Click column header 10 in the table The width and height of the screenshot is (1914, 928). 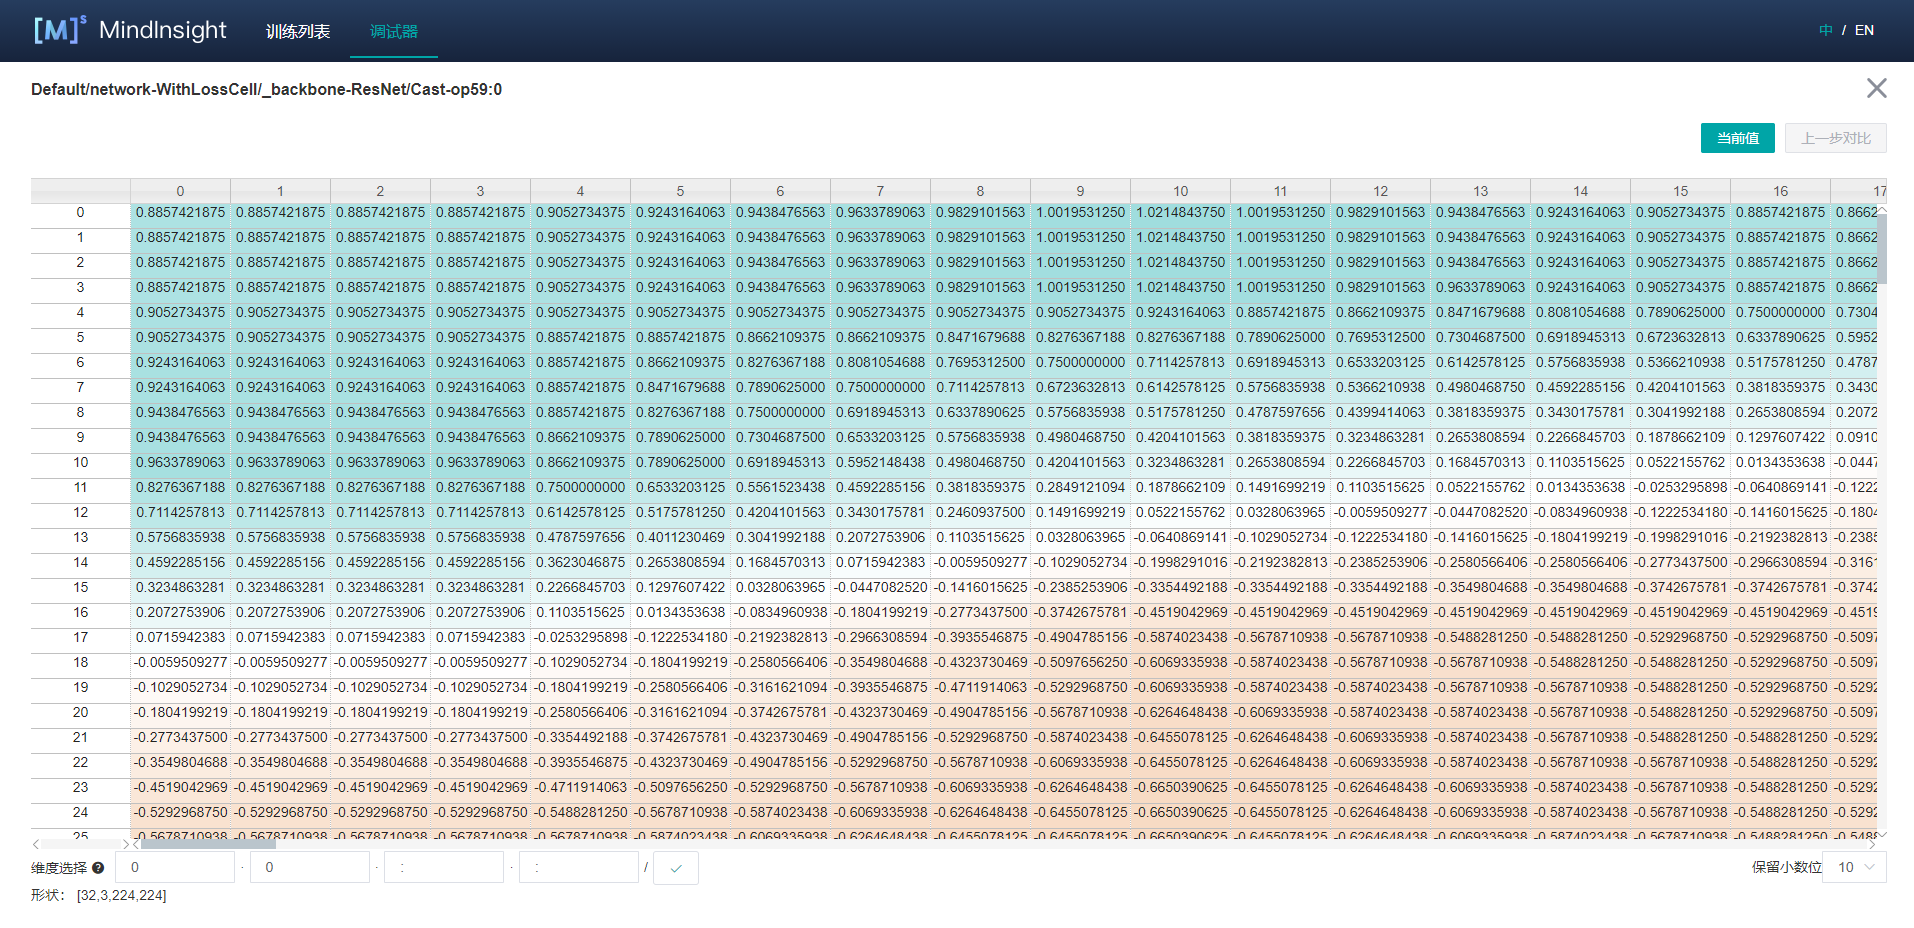[1180, 191]
